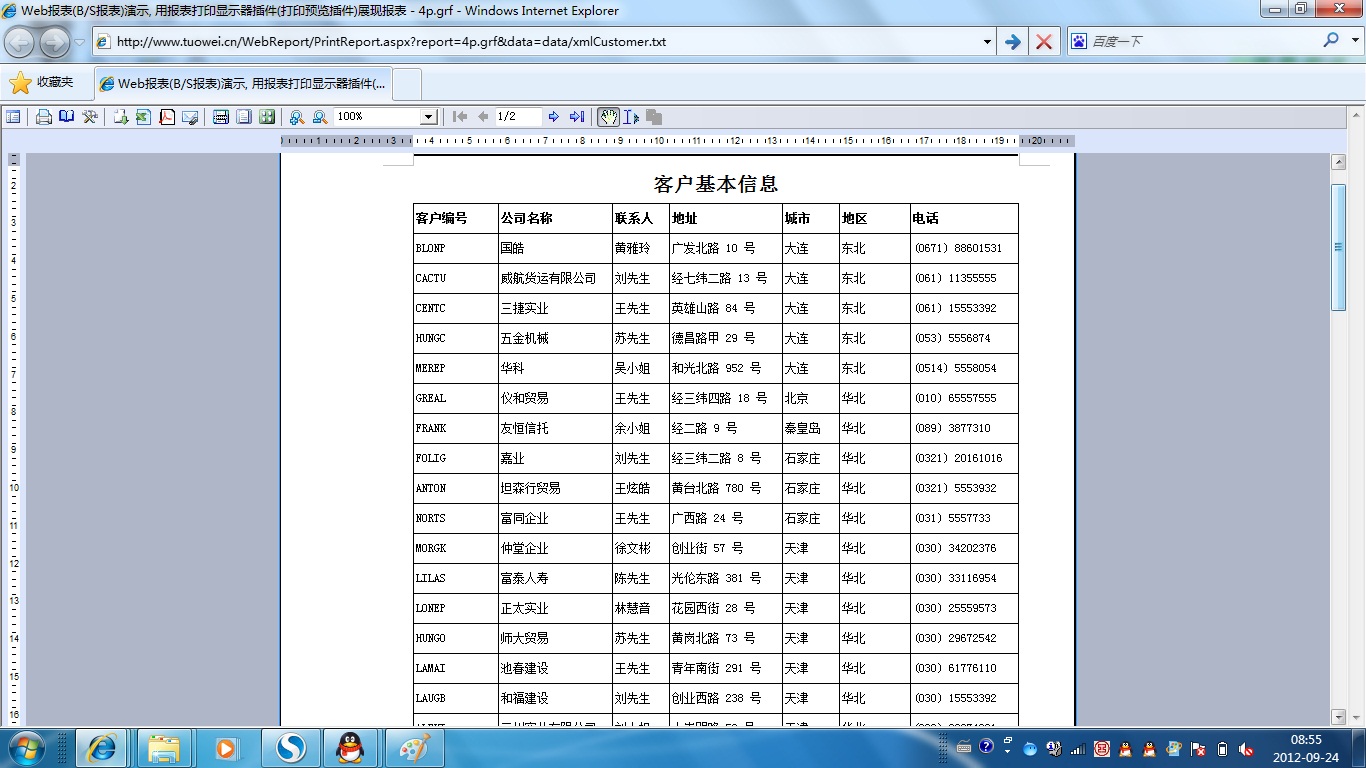The image size is (1366, 768).
Task: Export the report to Excel
Action: 143,117
